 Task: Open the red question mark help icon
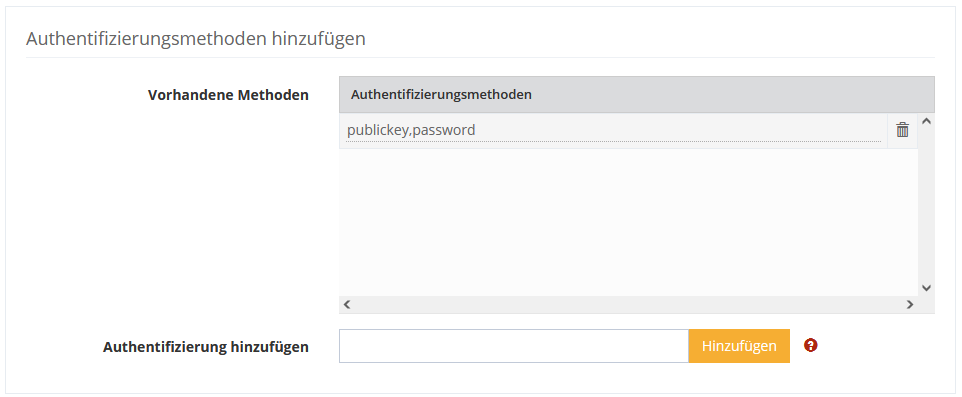(810, 345)
